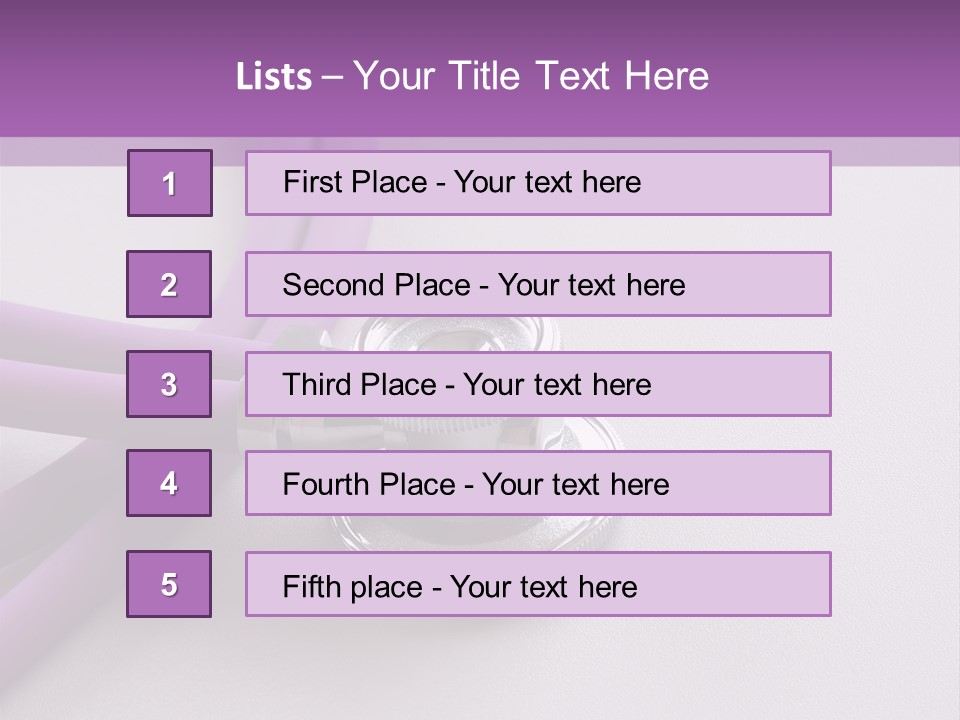Pick the number 5 square
This screenshot has height=720, width=960.
click(x=169, y=584)
